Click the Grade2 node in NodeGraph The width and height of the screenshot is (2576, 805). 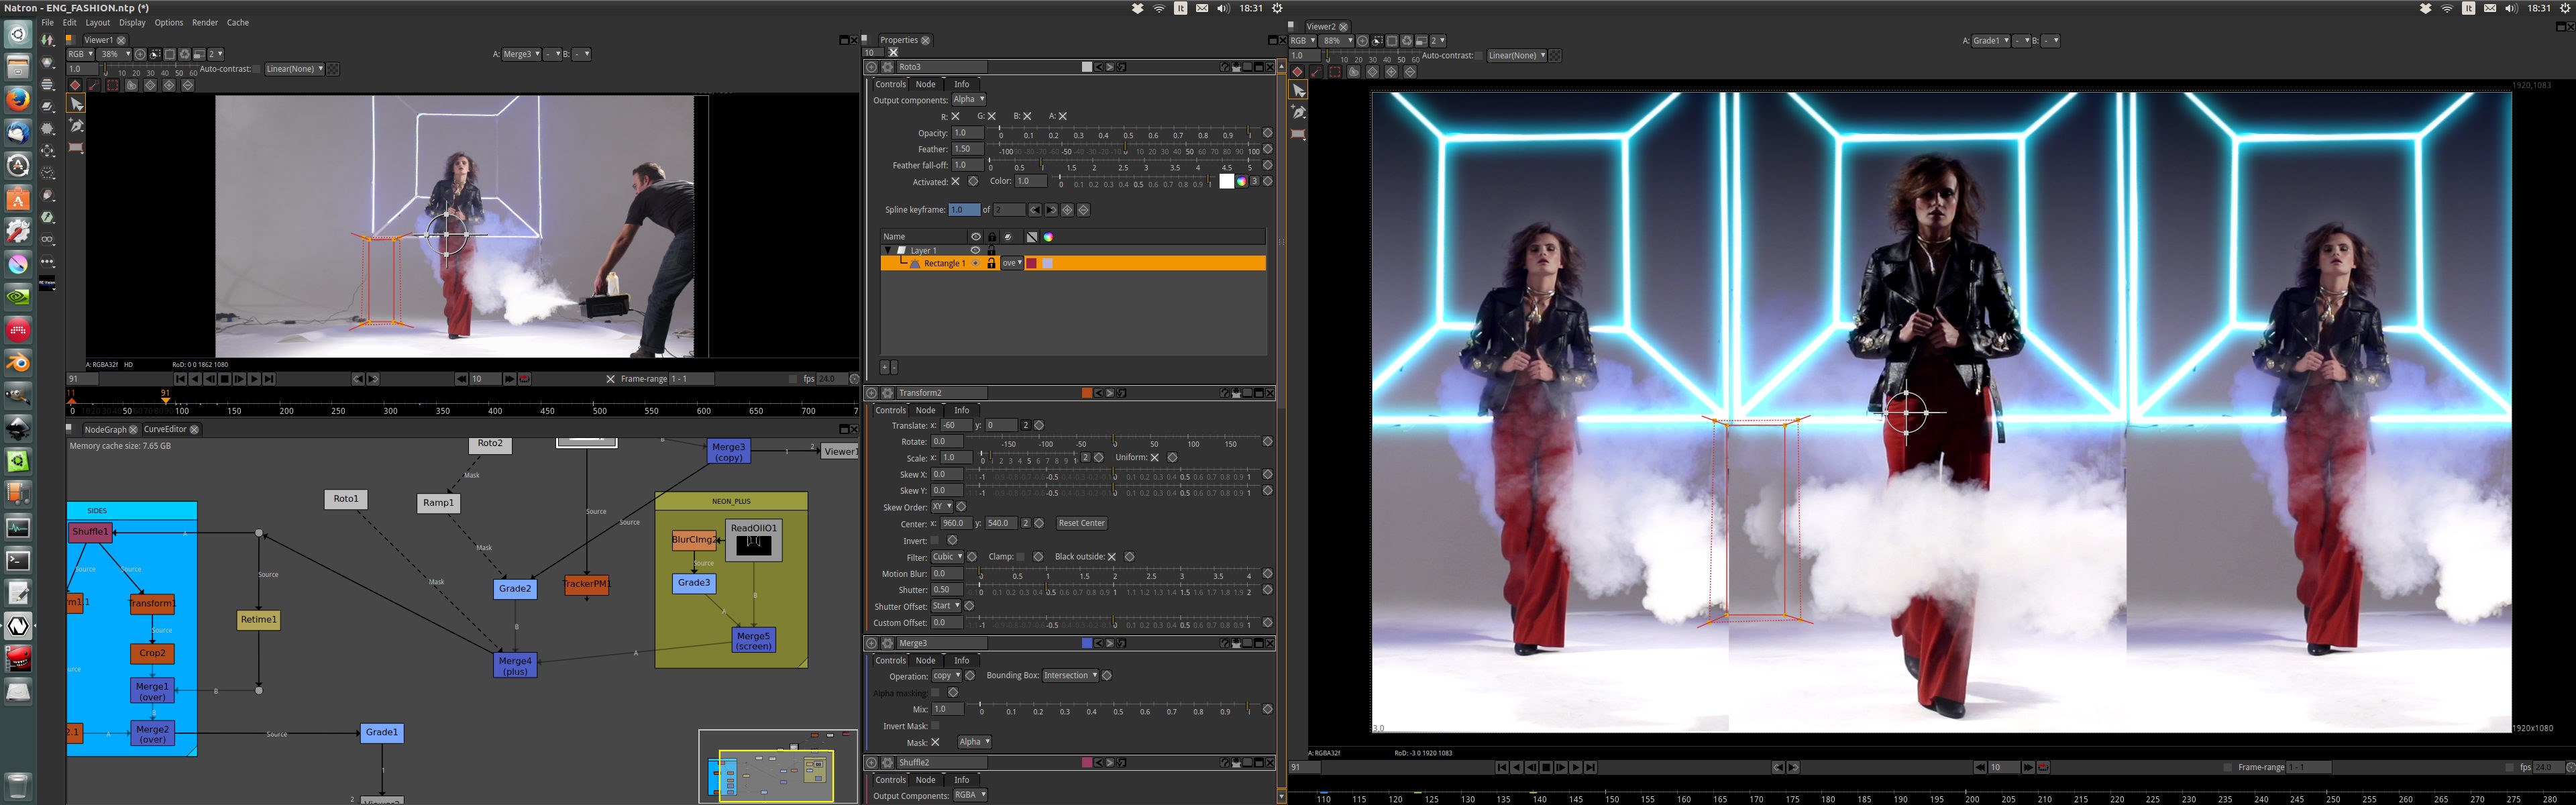(x=515, y=589)
